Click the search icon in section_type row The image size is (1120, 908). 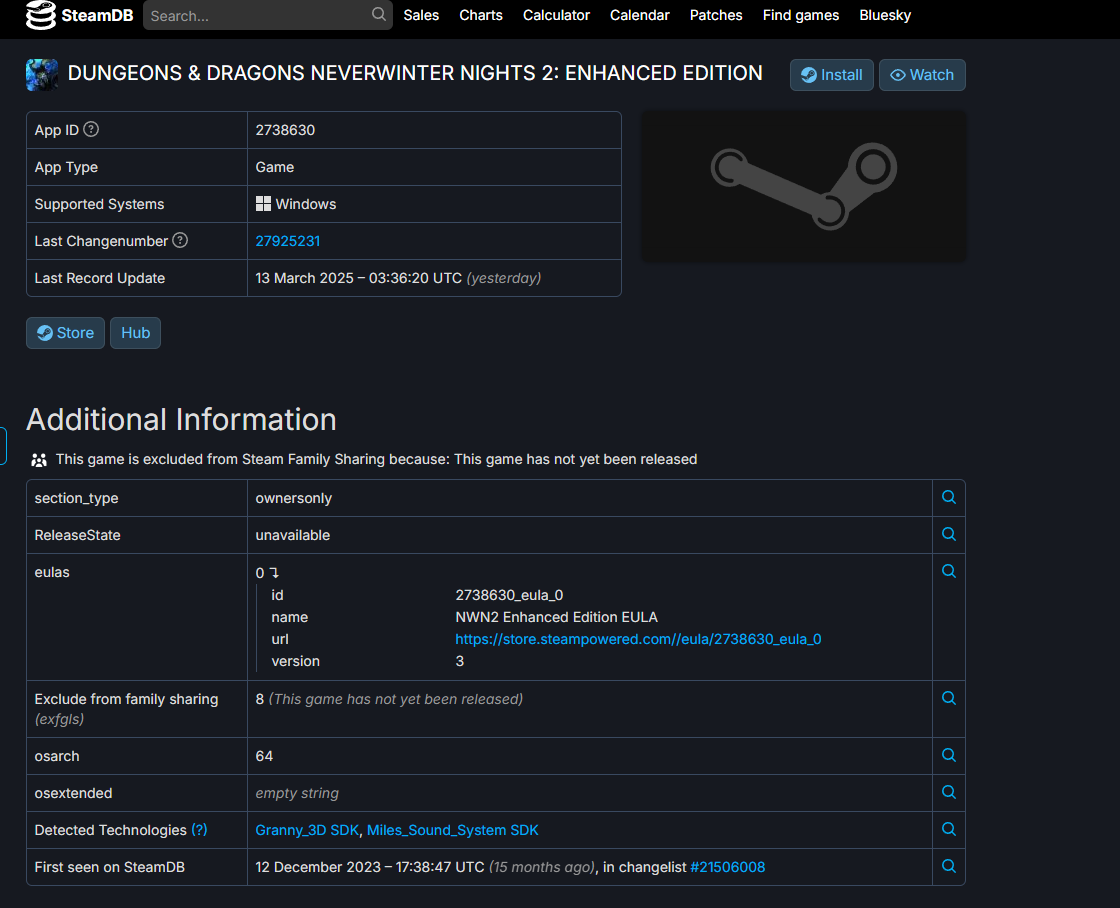[x=949, y=497]
